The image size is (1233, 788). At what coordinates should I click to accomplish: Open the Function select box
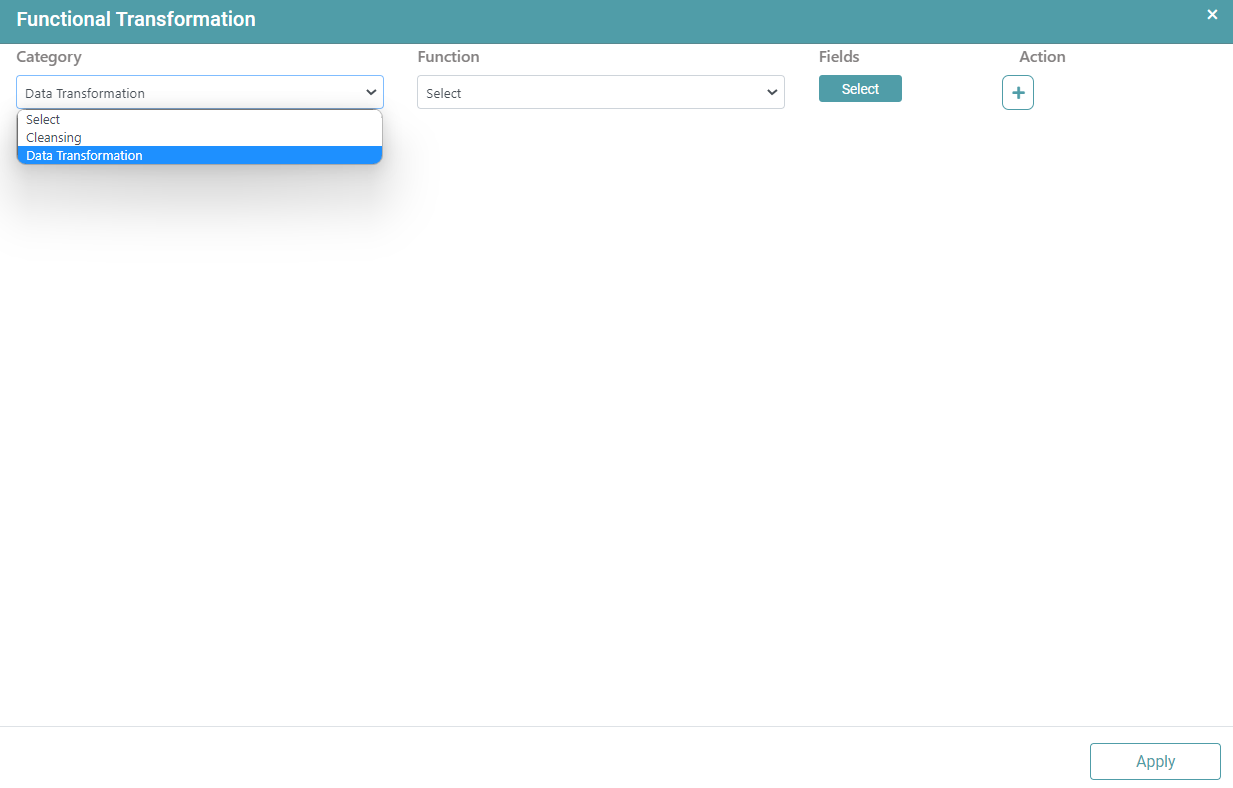tap(600, 93)
